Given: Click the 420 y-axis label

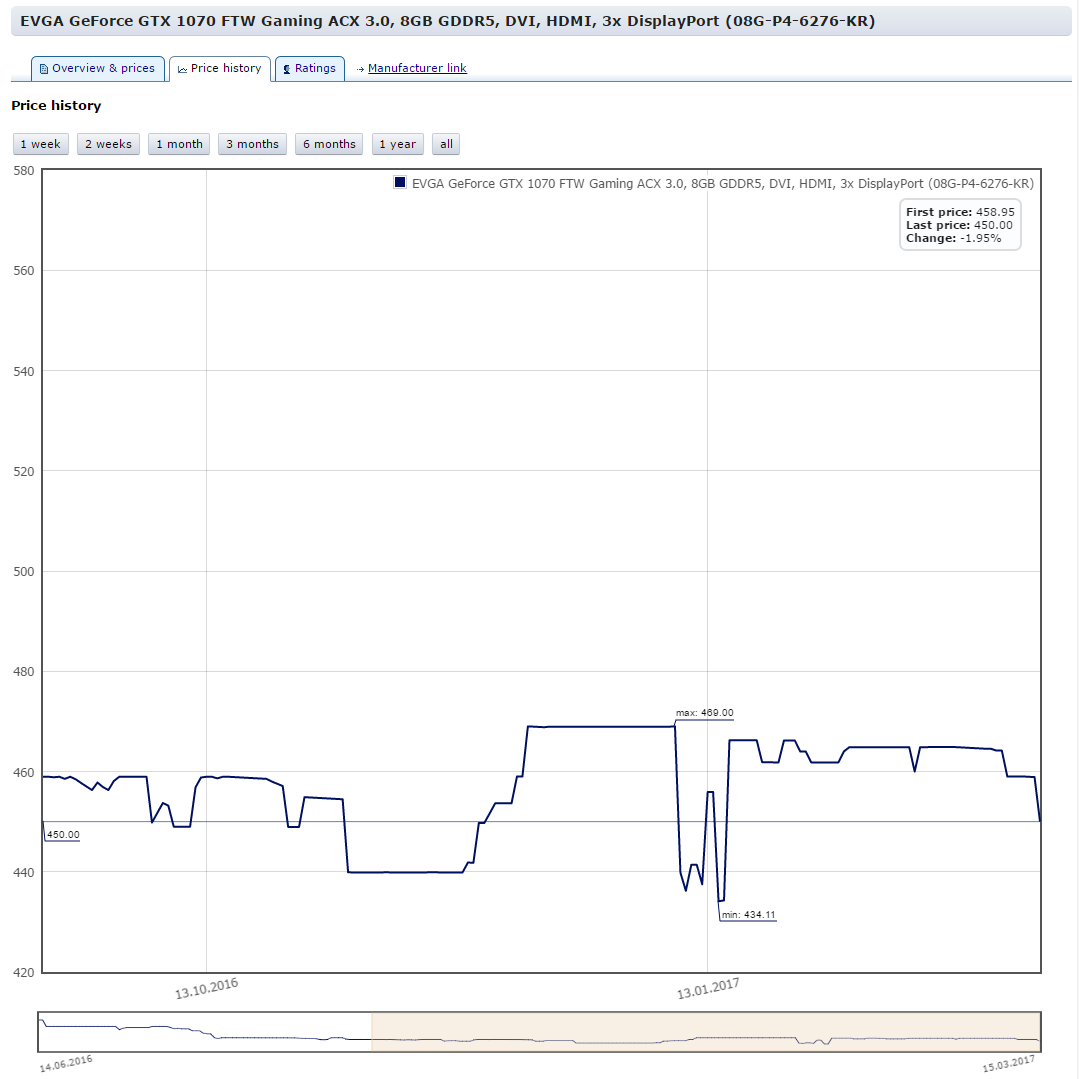Looking at the screenshot, I should coord(24,972).
